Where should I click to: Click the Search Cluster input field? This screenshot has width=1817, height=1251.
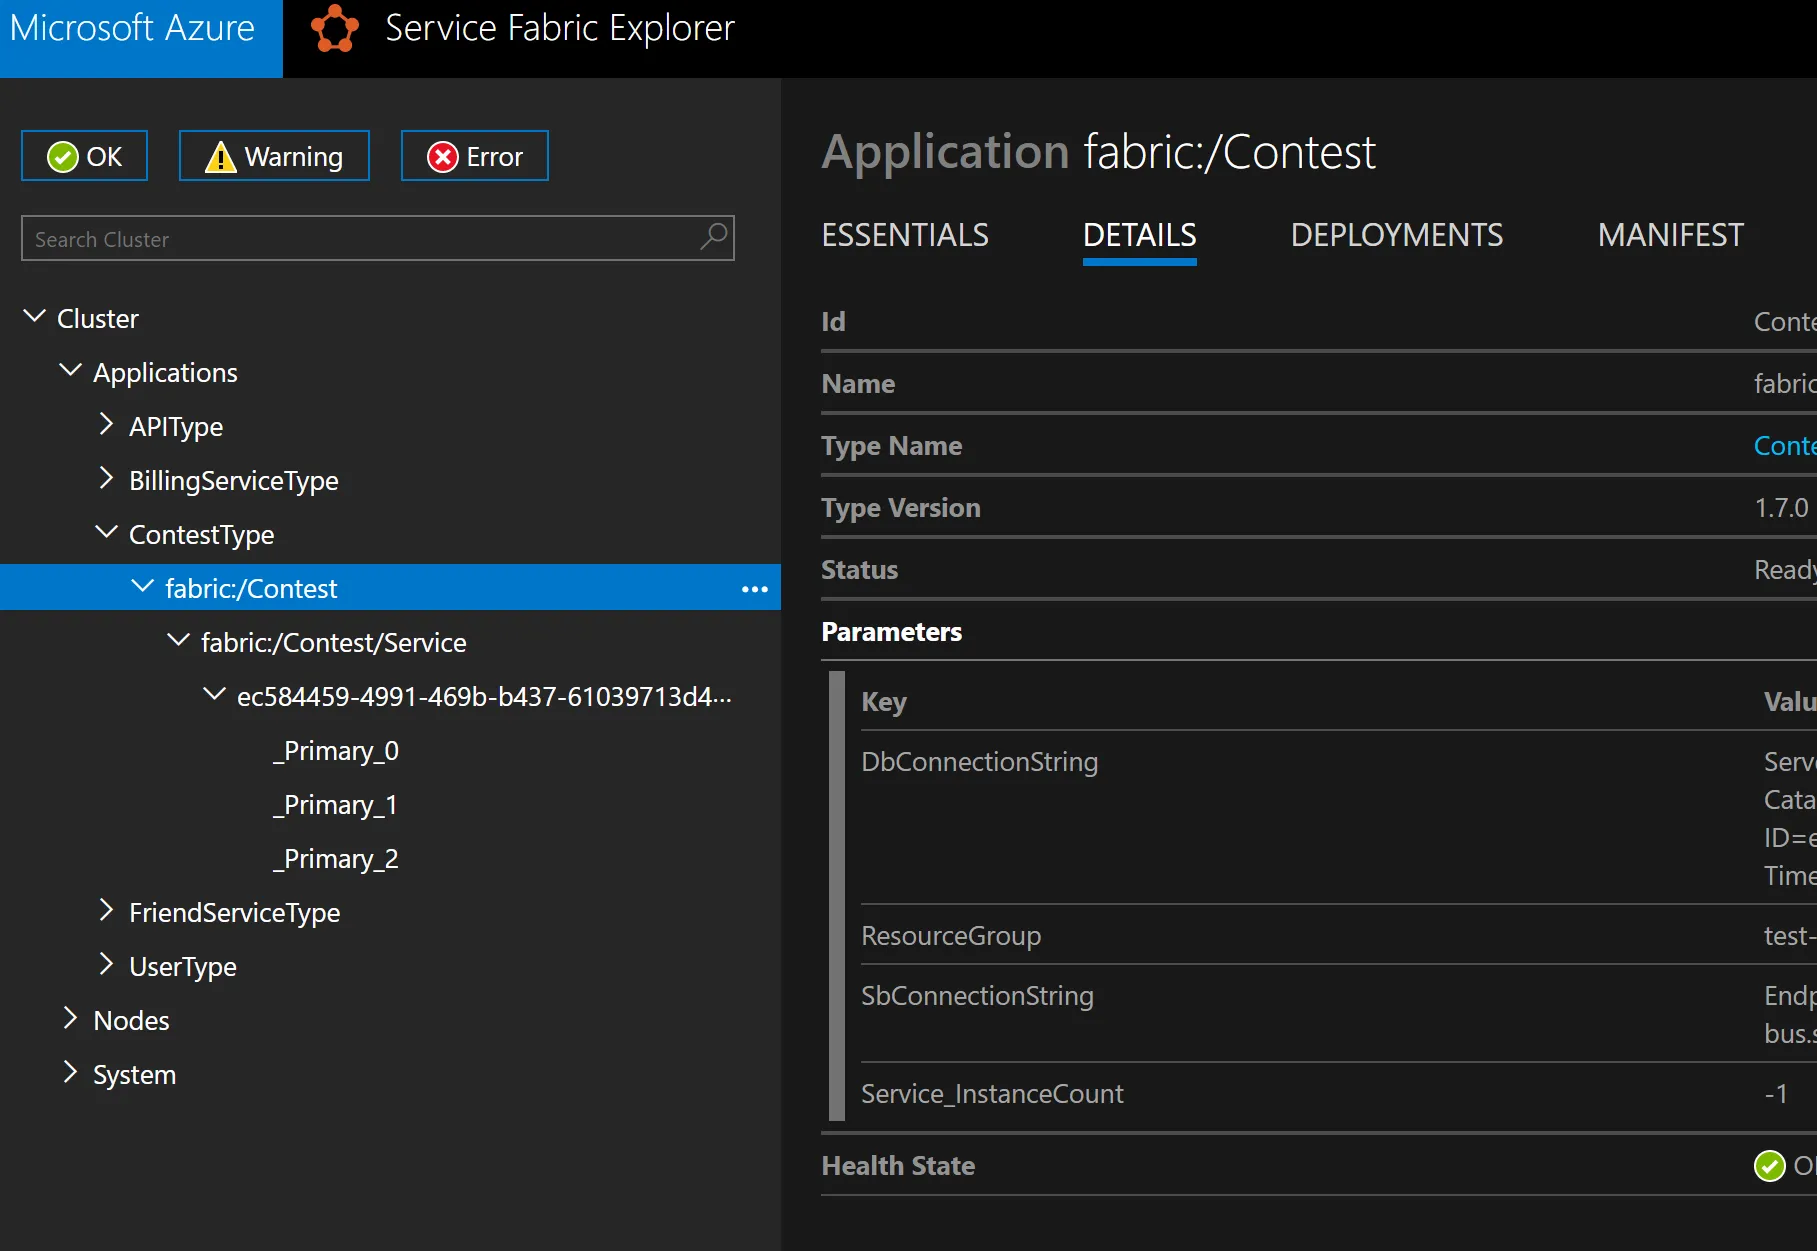(x=360, y=239)
